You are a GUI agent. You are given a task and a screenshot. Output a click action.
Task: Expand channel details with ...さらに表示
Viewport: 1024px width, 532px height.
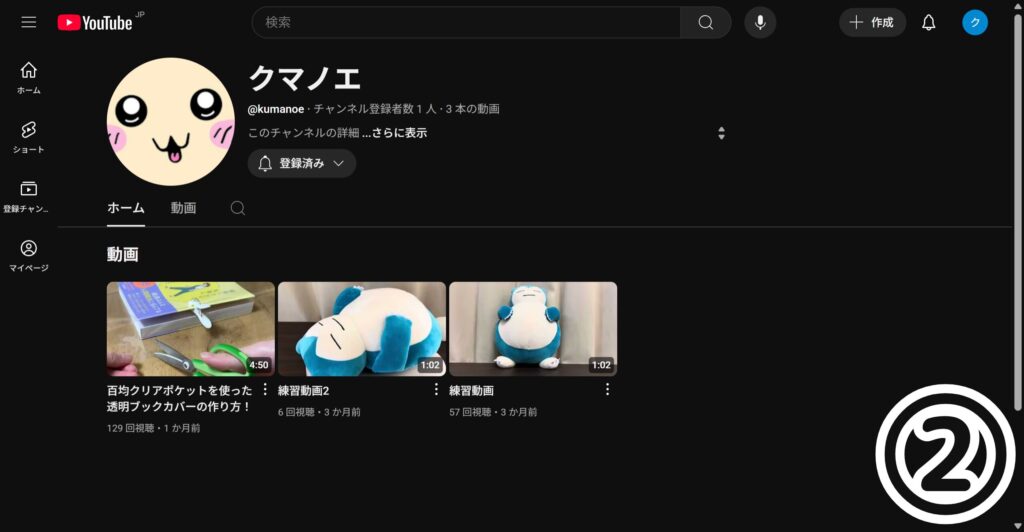point(394,133)
